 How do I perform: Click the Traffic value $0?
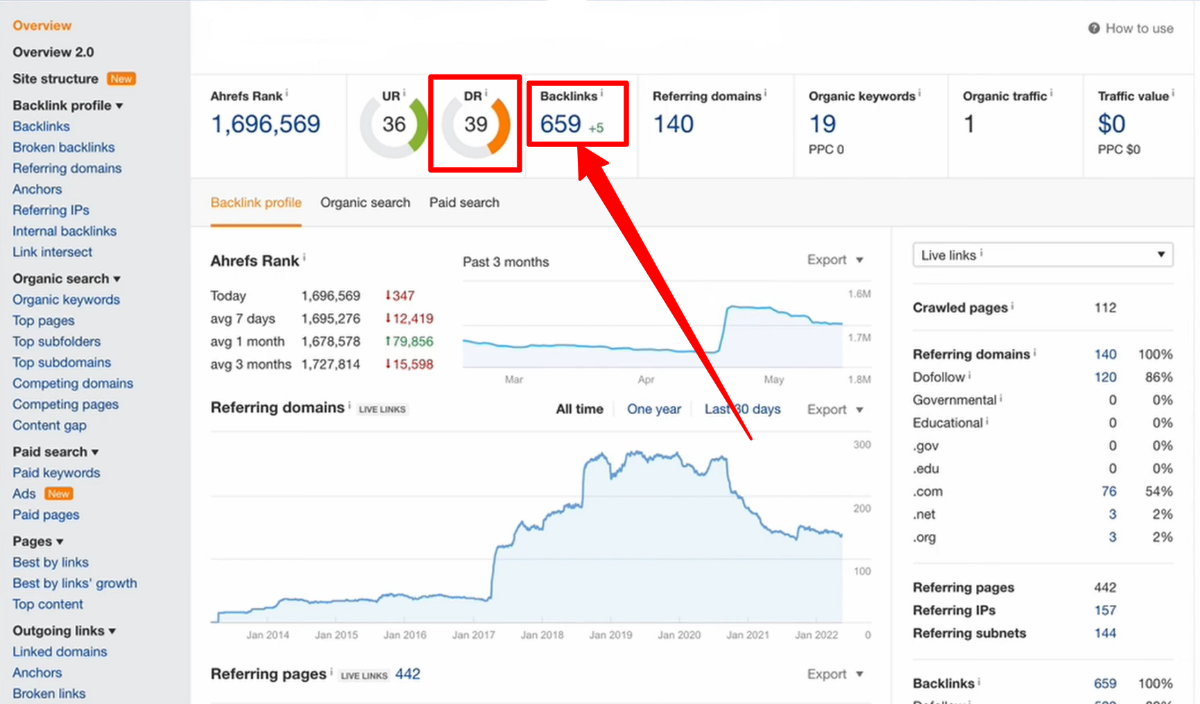(1112, 125)
